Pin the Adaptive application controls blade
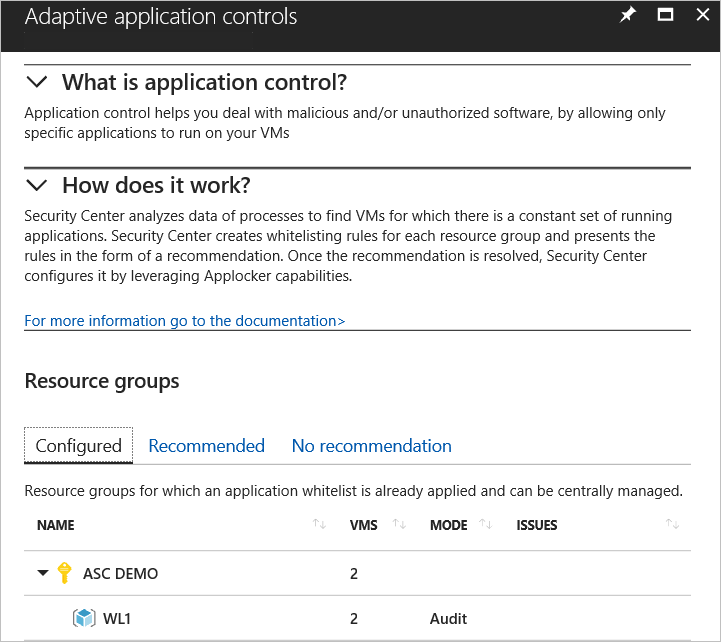Screen dimensions: 721x642 pyautogui.click(x=627, y=15)
